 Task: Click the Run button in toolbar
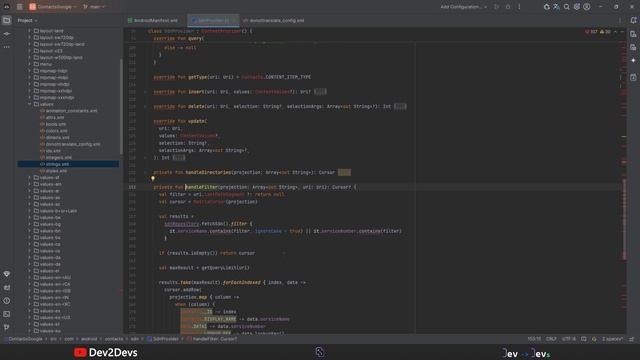497,7
